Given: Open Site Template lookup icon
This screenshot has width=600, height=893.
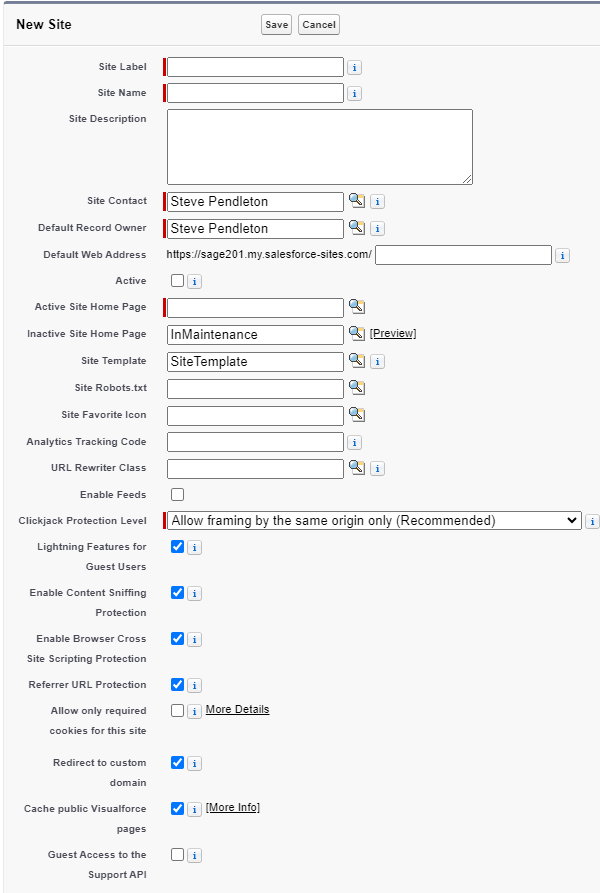Looking at the screenshot, I should [x=356, y=360].
